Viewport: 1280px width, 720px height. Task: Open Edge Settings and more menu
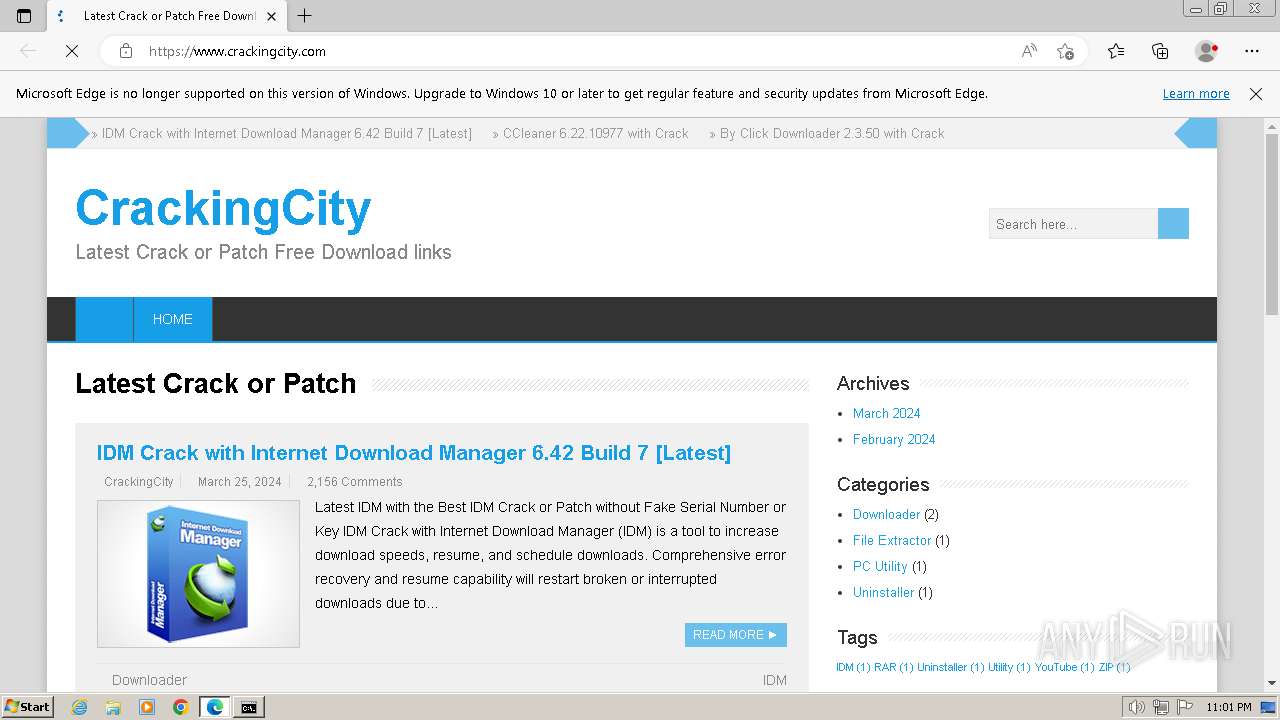click(1252, 51)
